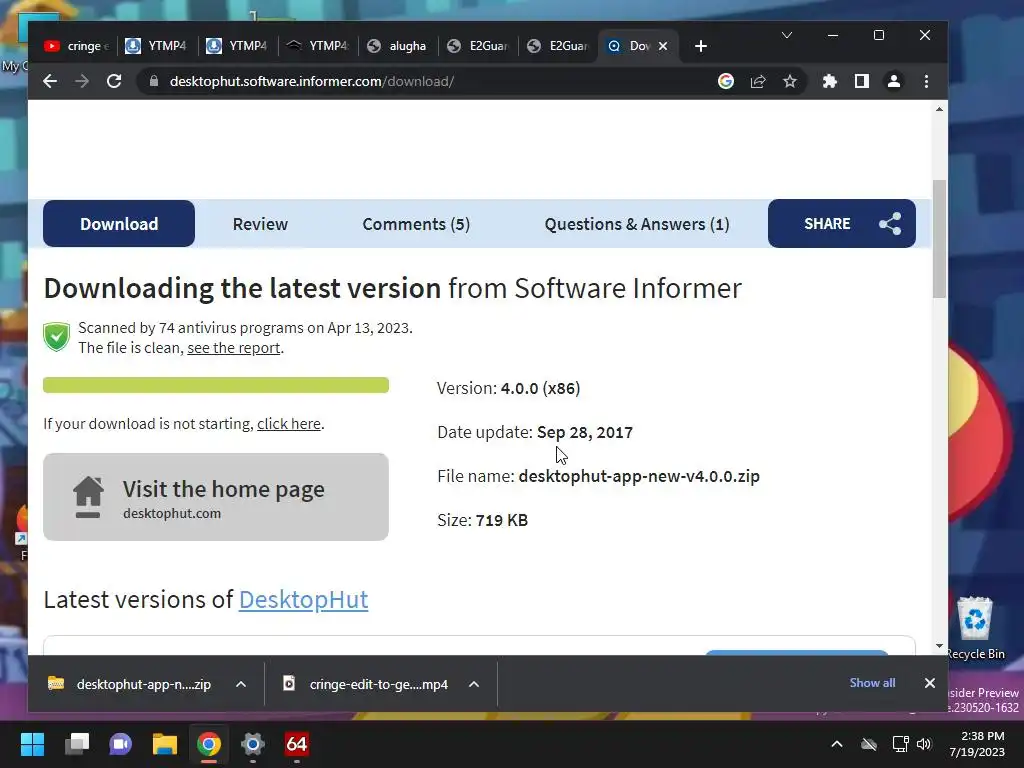Reload the current page
Viewport: 1024px width, 768px height.
(x=114, y=82)
